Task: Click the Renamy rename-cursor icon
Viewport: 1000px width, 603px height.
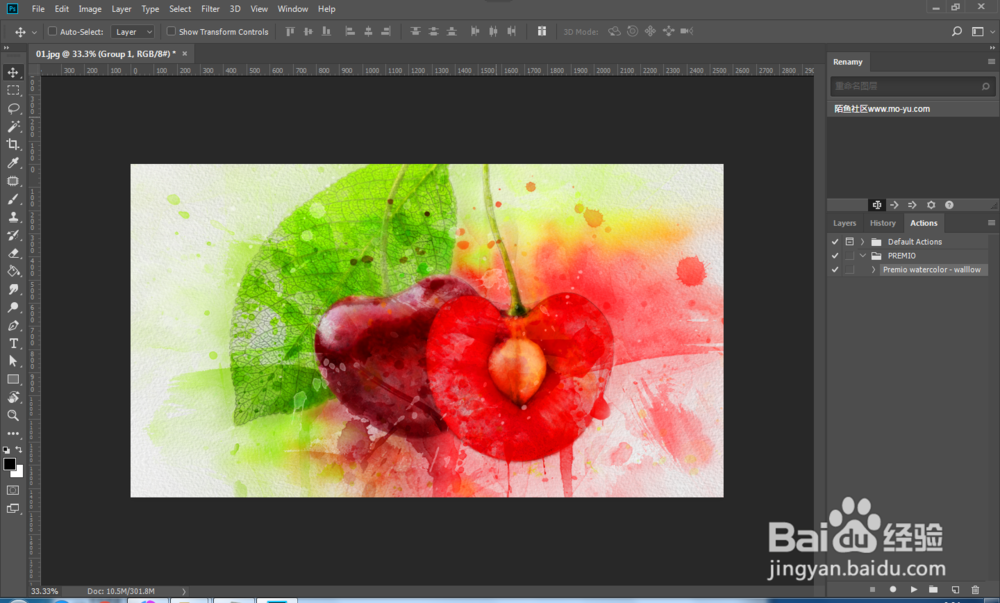Action: [x=877, y=205]
